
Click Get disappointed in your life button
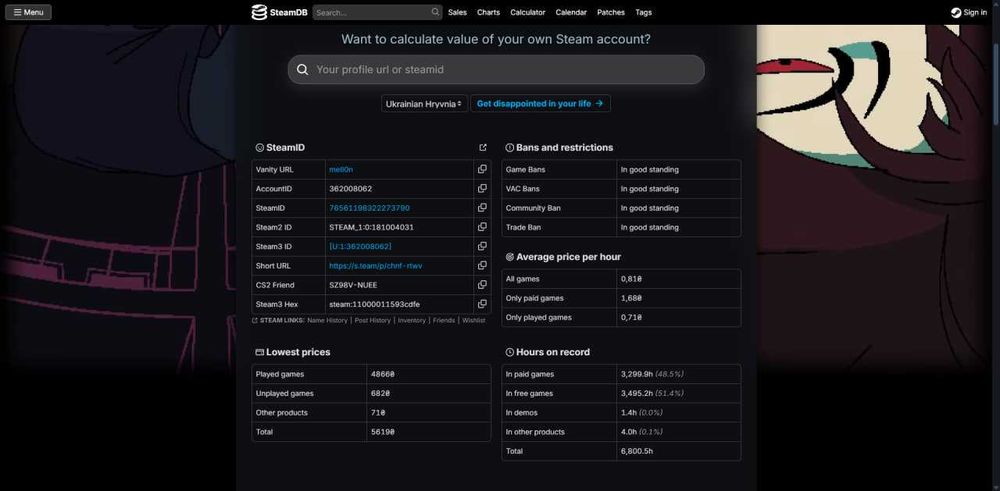540,103
